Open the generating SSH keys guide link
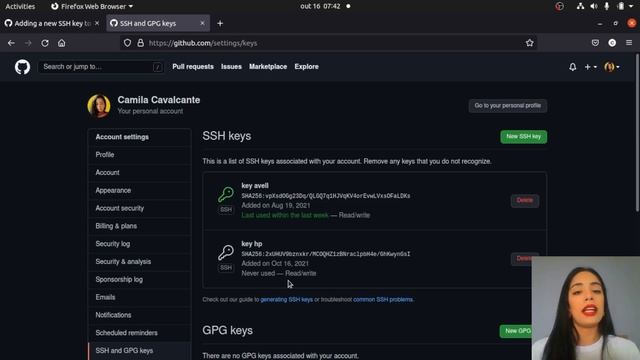The height and width of the screenshot is (360, 640). (x=287, y=300)
